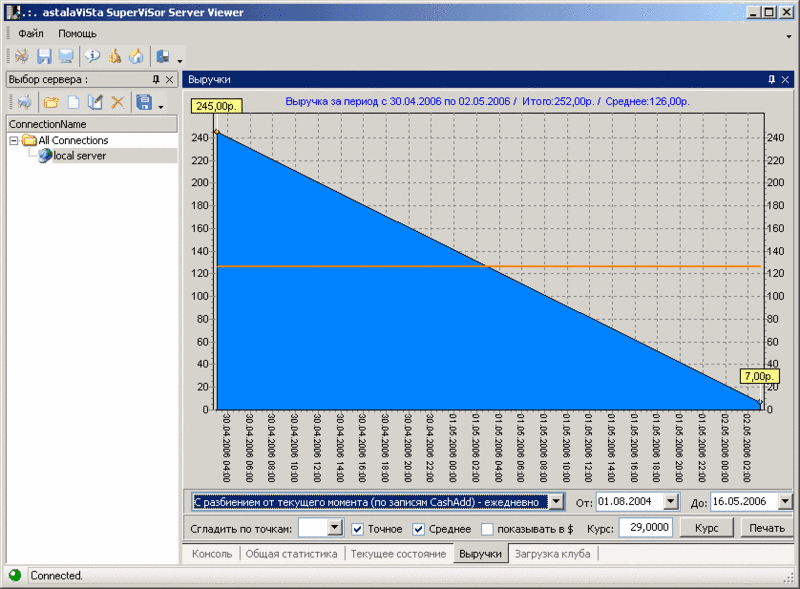Open the Сгладить по точкам dropdown

click(335, 527)
